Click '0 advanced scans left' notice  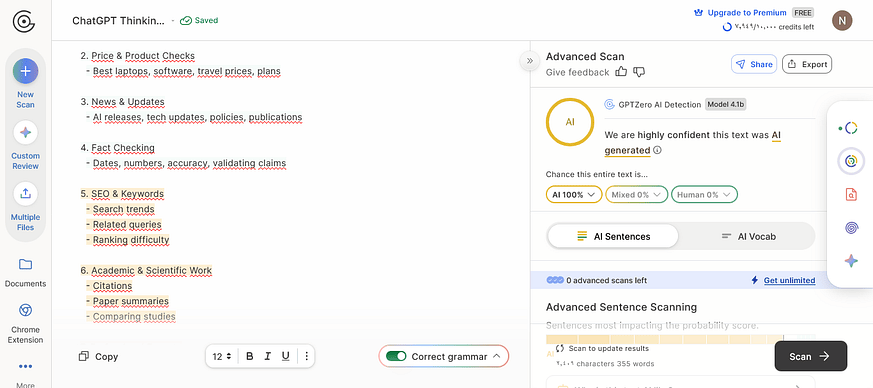[x=606, y=281]
